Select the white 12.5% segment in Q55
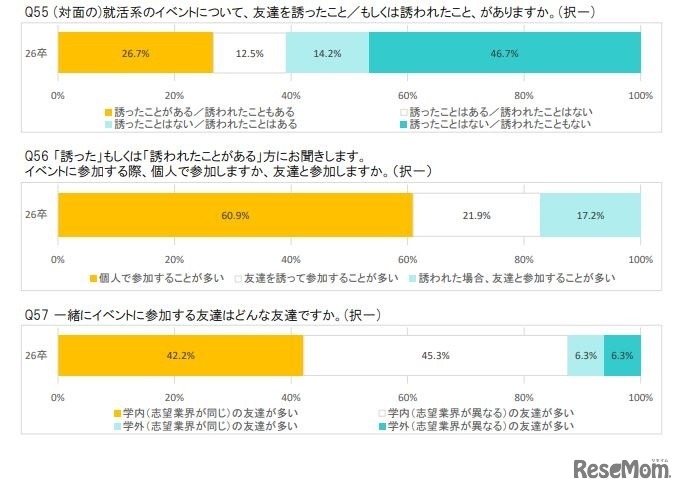 tap(249, 52)
